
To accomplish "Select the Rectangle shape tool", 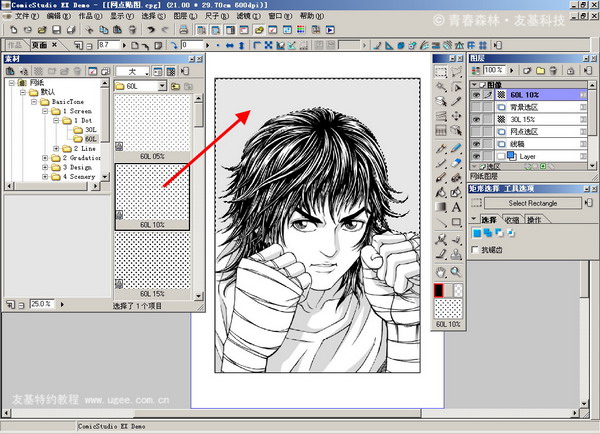I will click(456, 222).
